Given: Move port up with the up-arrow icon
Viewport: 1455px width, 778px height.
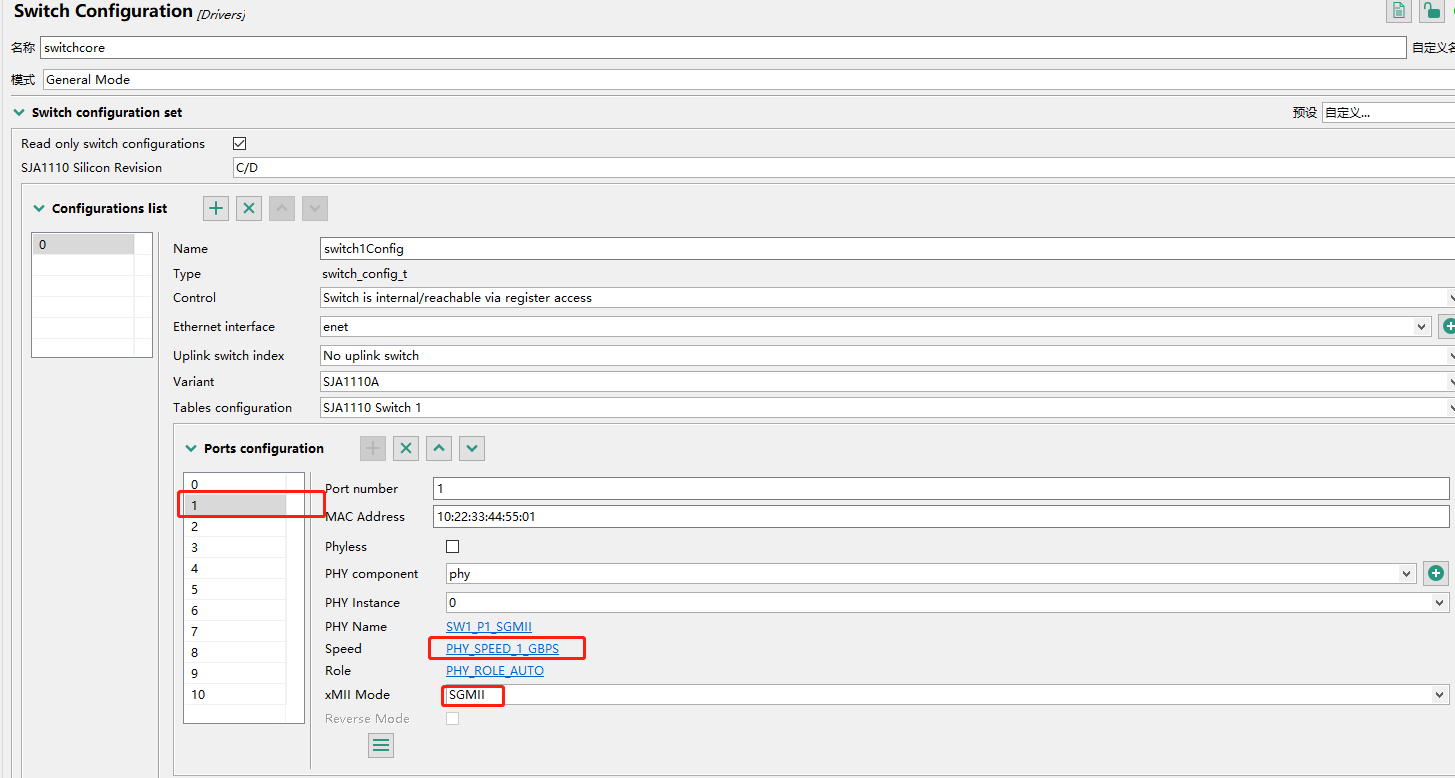Looking at the screenshot, I should pyautogui.click(x=438, y=448).
